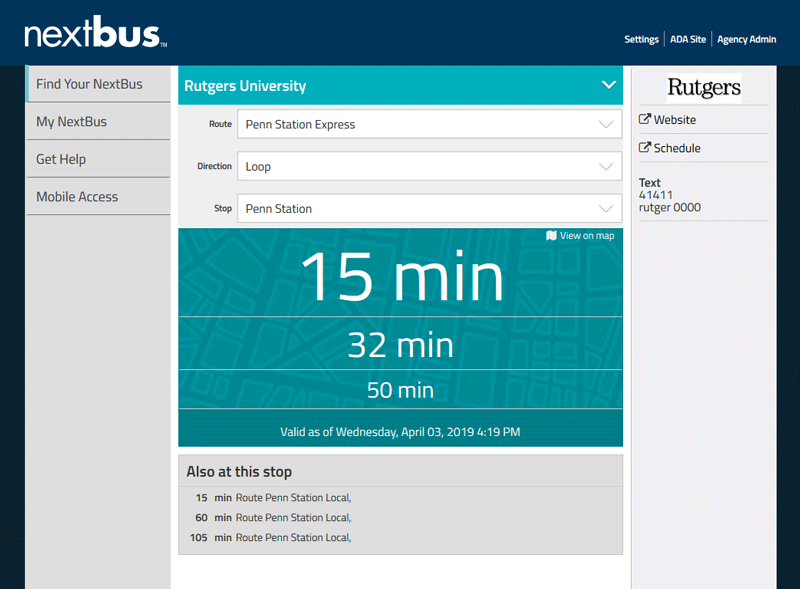
Task: Click the 15 min prediction
Action: (x=402, y=276)
